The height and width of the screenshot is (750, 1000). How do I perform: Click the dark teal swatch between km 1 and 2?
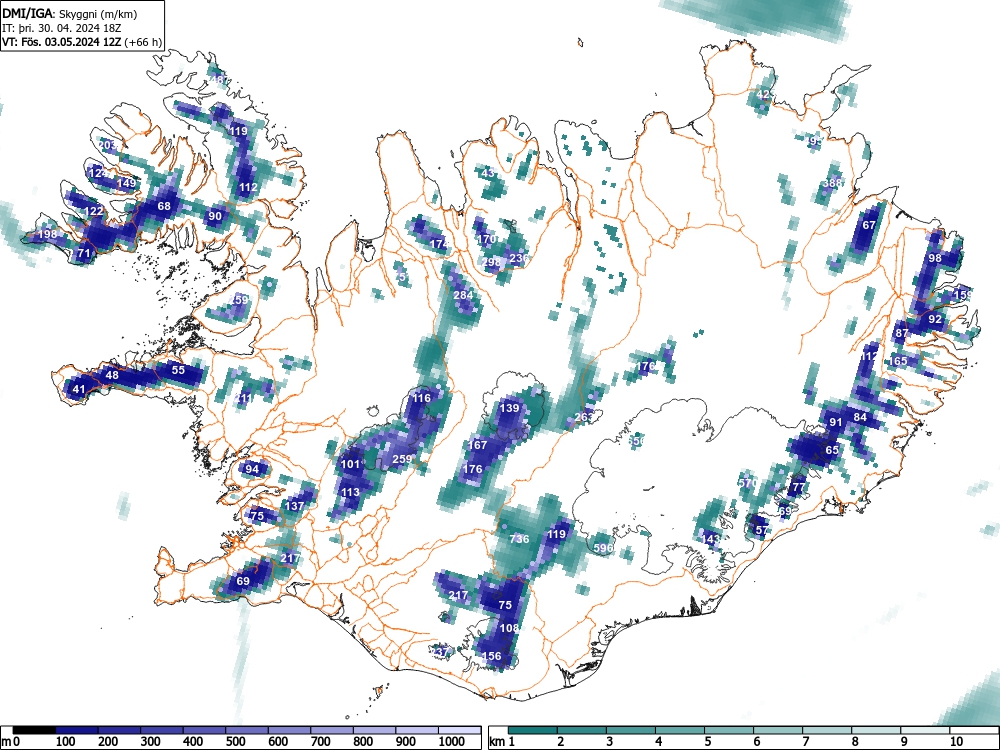tap(533, 730)
